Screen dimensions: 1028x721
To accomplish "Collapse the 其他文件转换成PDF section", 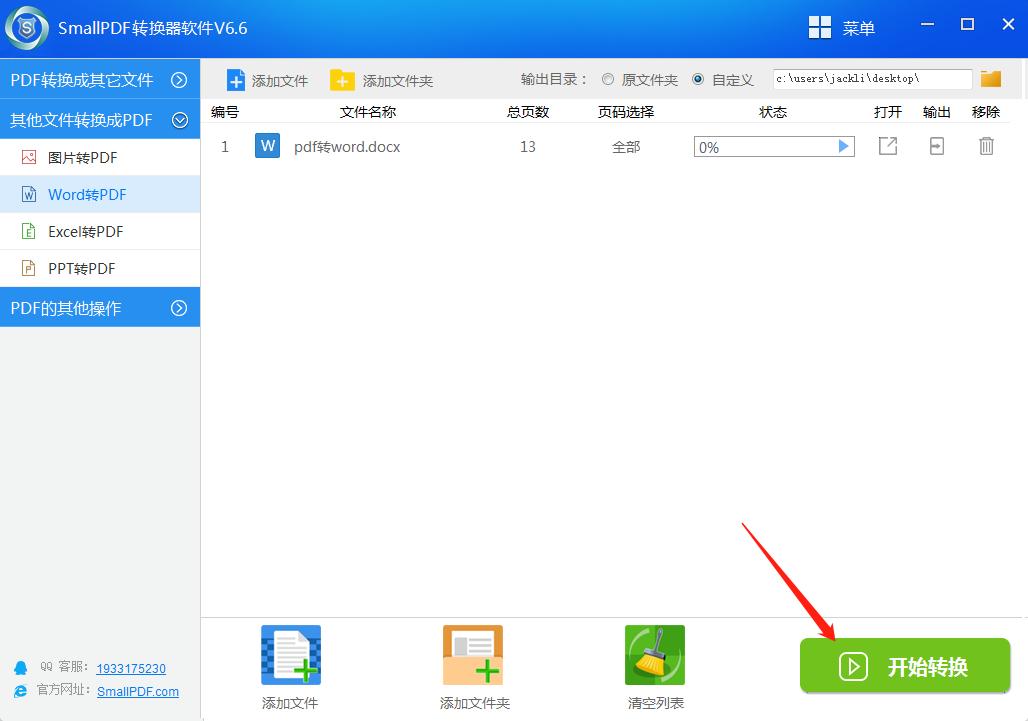I will click(181, 119).
